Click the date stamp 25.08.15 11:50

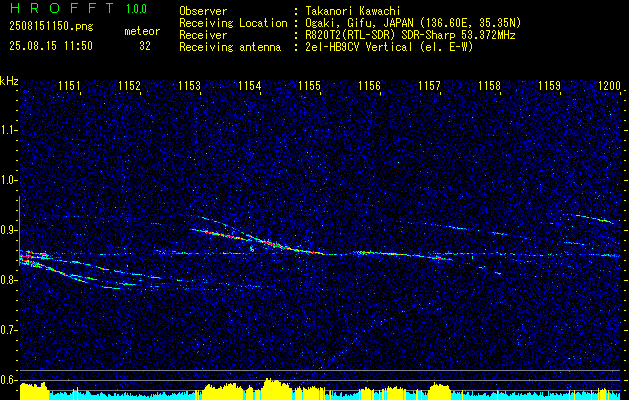[x=51, y=46]
